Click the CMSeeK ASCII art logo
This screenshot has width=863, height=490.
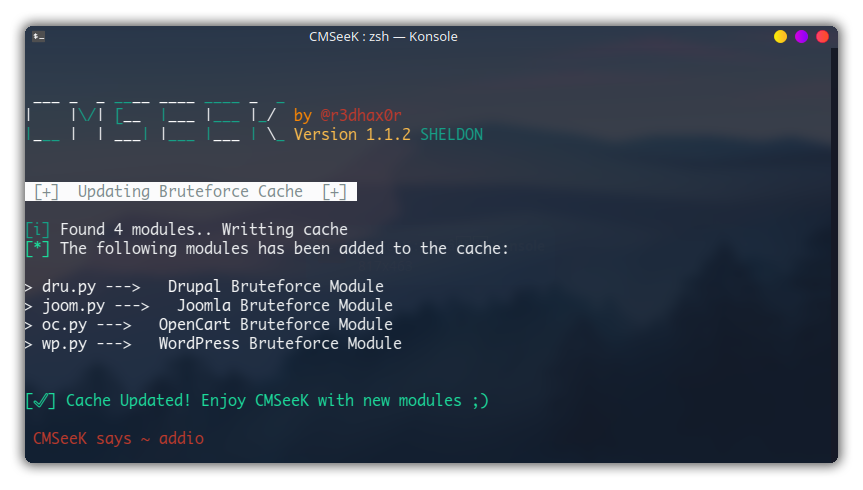tap(156, 121)
